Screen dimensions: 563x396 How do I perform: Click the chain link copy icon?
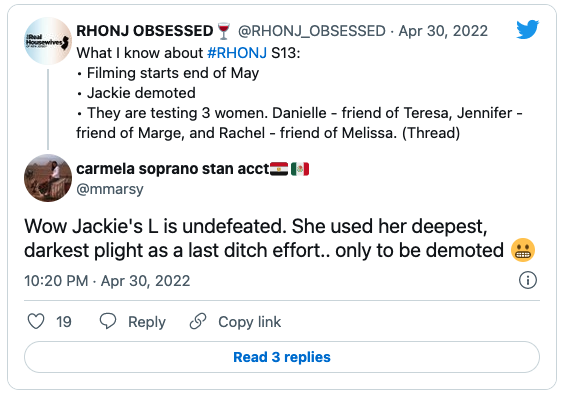tap(198, 321)
